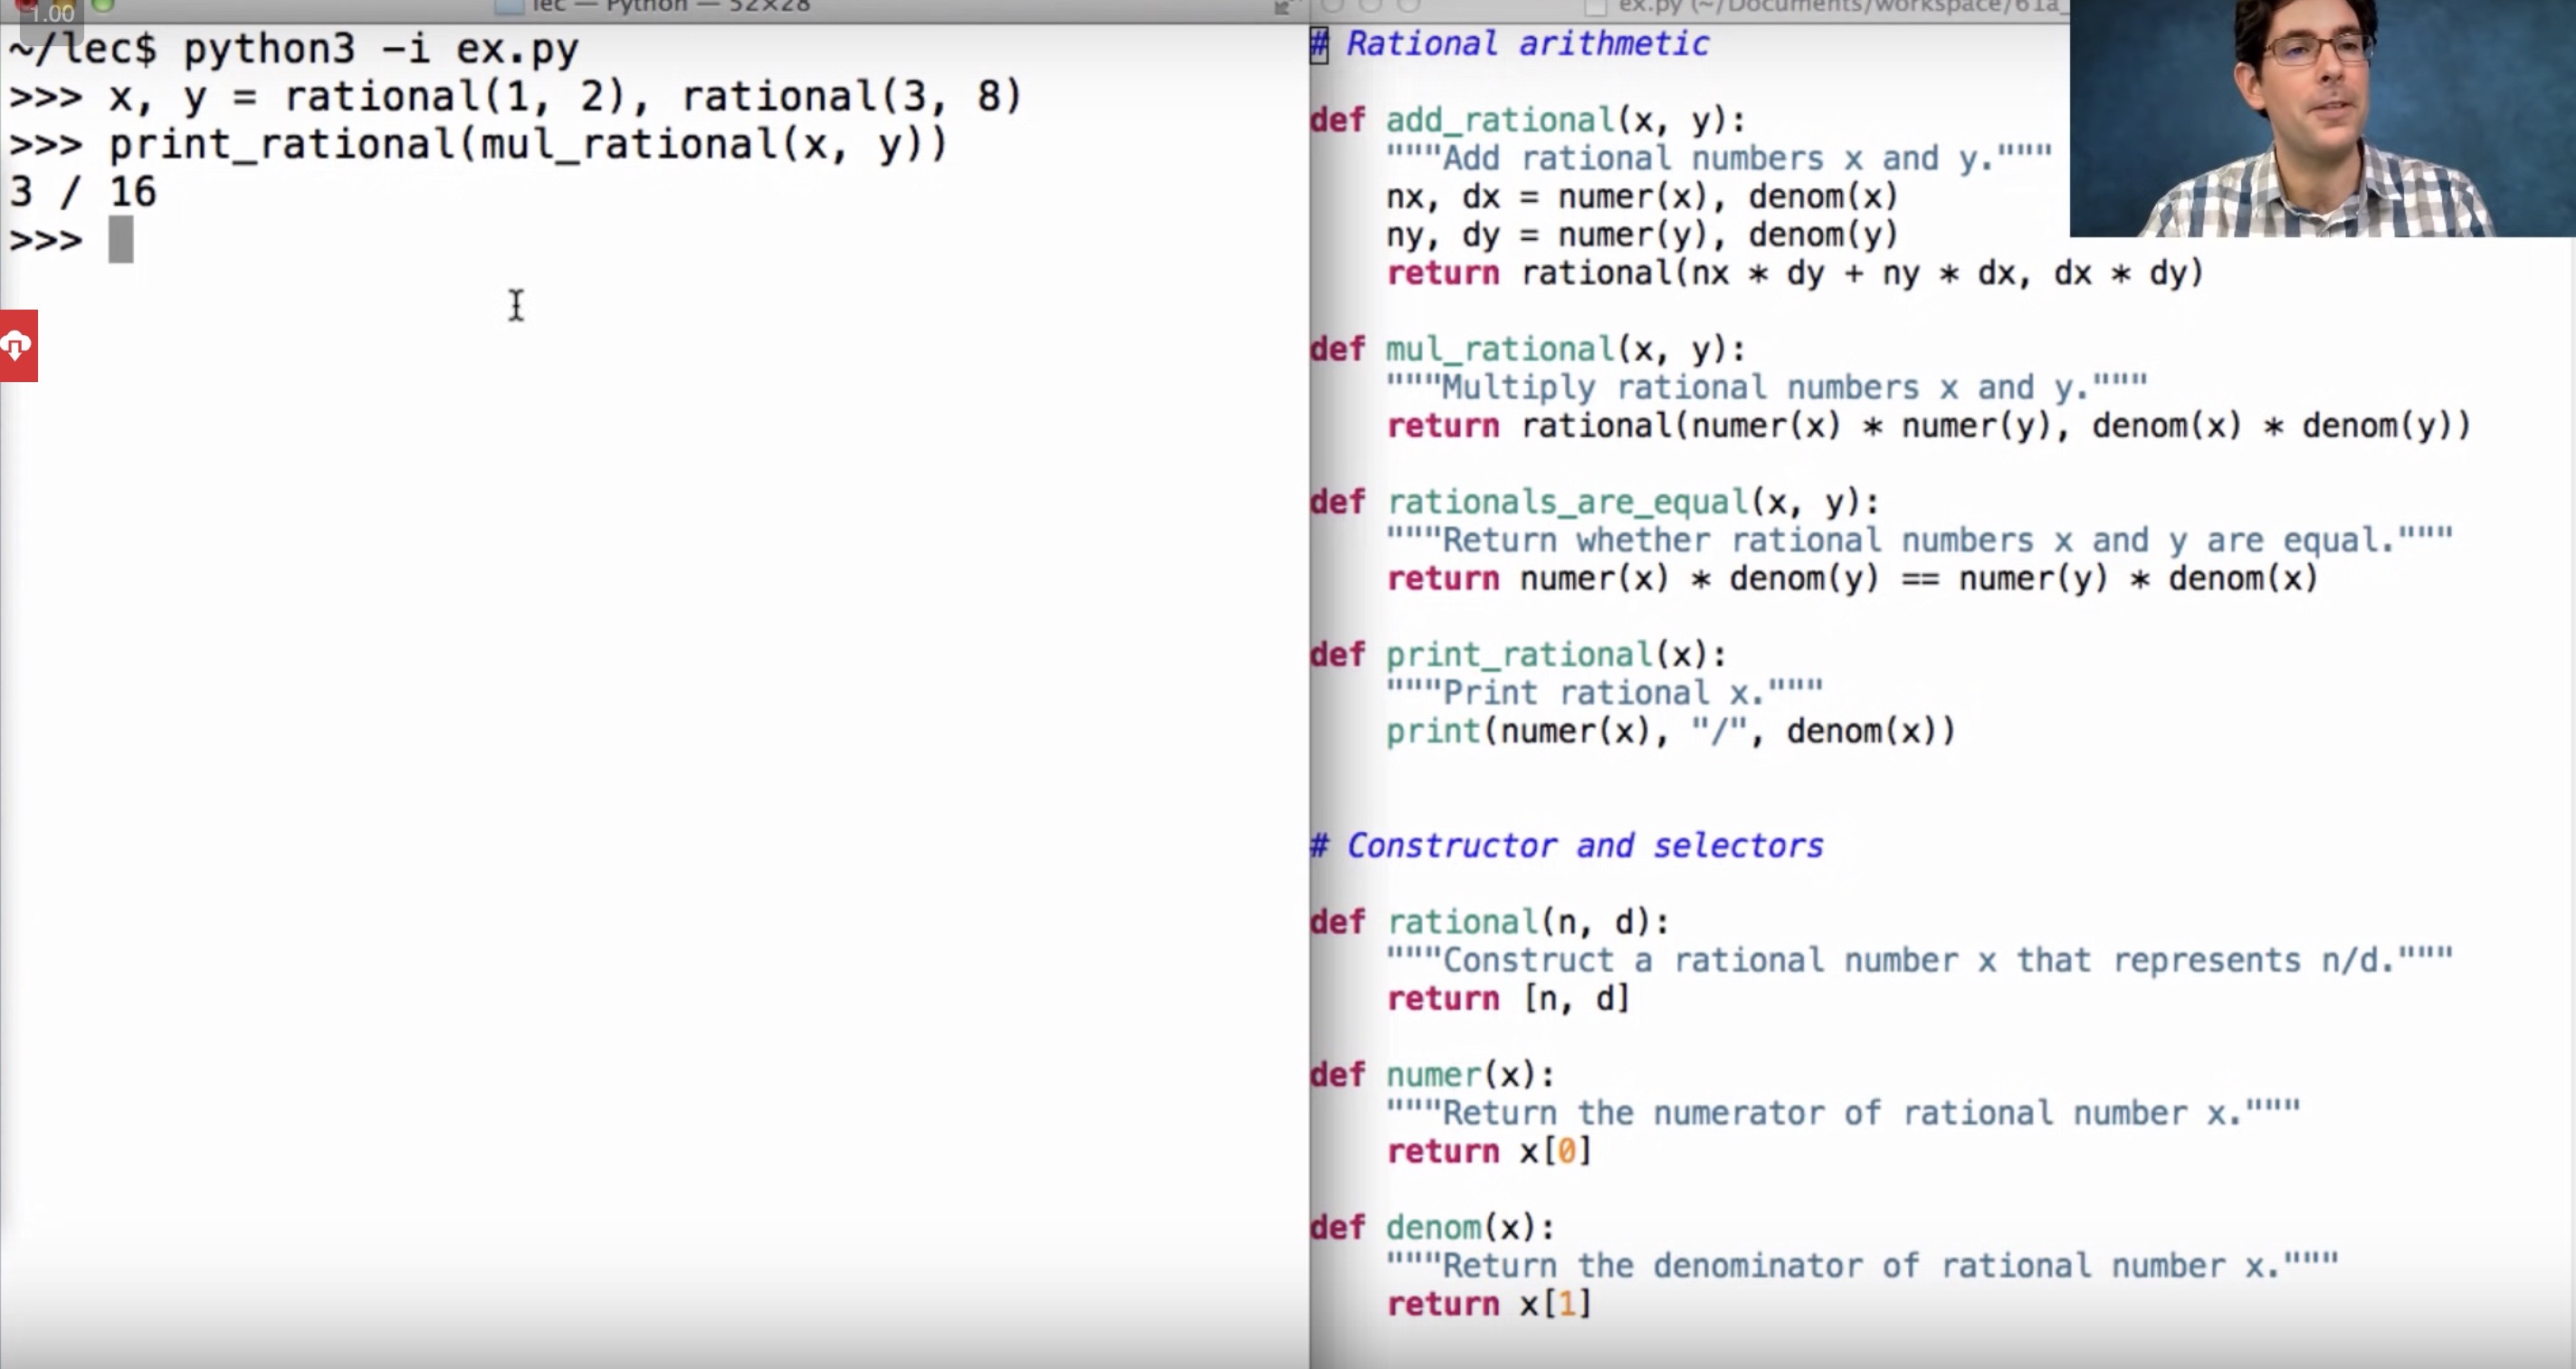The height and width of the screenshot is (1369, 2576).
Task: Click the 'Multiply rational numbers x and y.' docstring
Action: [x=1766, y=388]
